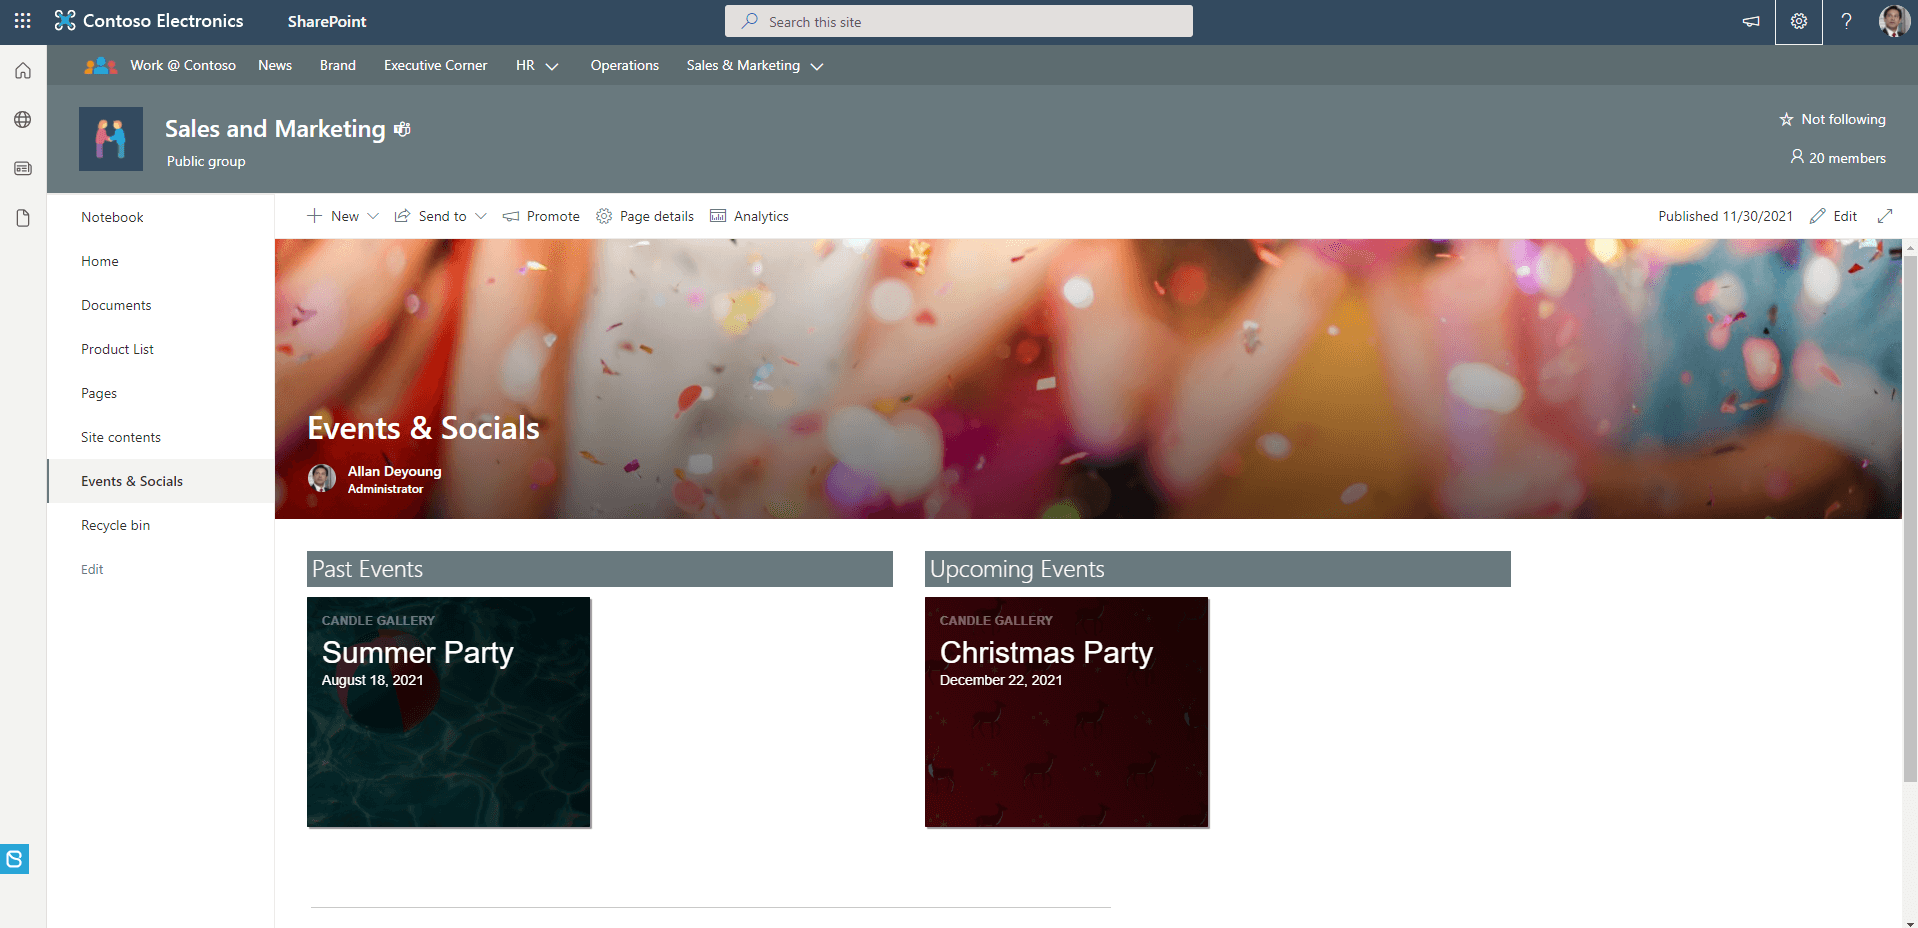The width and height of the screenshot is (1918, 928).
Task: Open the Summer Party event card
Action: pyautogui.click(x=449, y=712)
